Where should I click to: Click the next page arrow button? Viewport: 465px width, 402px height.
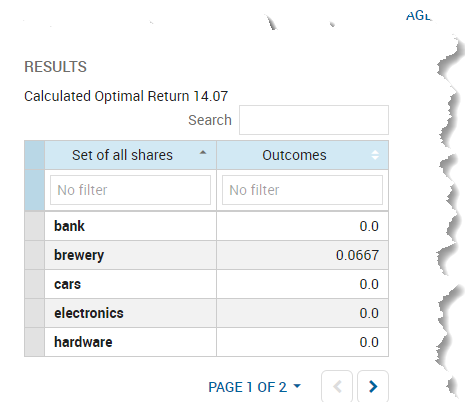[373, 386]
